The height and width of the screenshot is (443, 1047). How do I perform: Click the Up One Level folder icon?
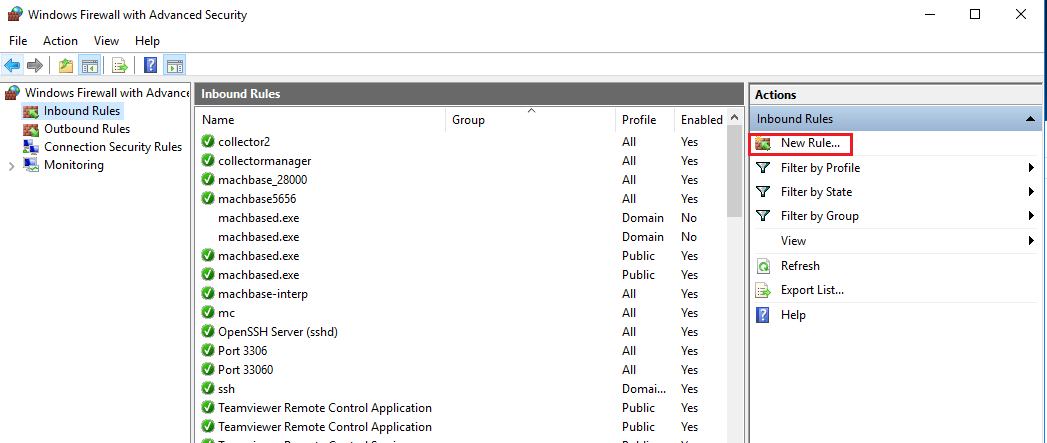[x=66, y=66]
